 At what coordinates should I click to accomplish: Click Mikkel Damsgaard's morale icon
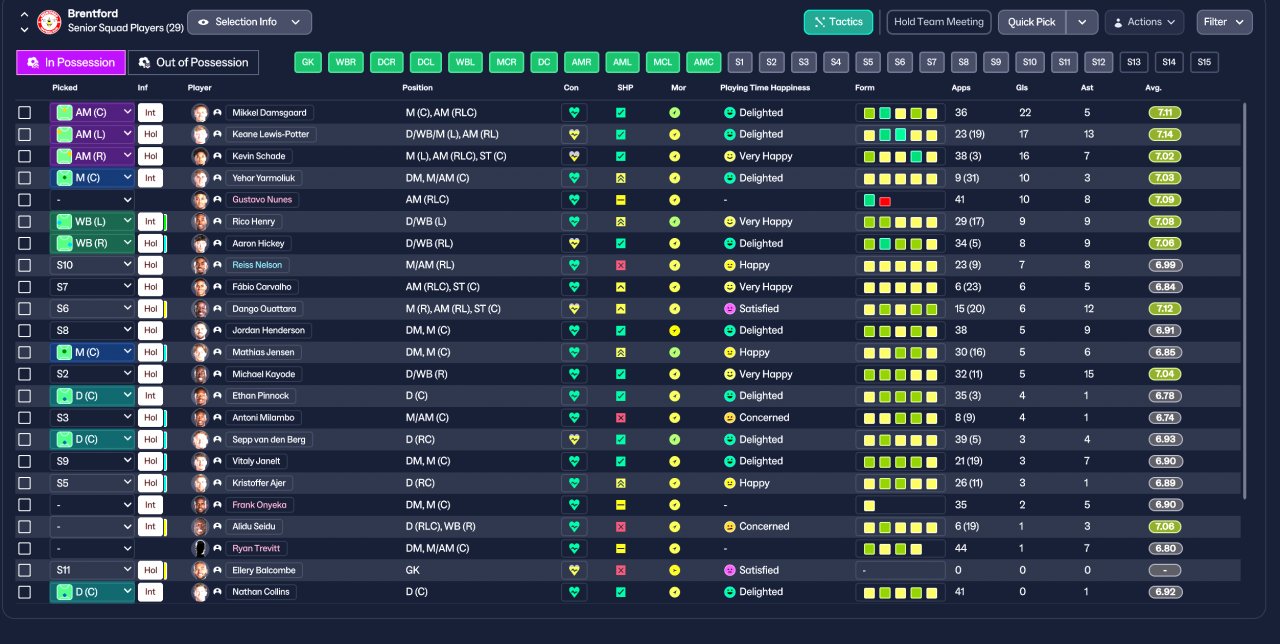675,113
